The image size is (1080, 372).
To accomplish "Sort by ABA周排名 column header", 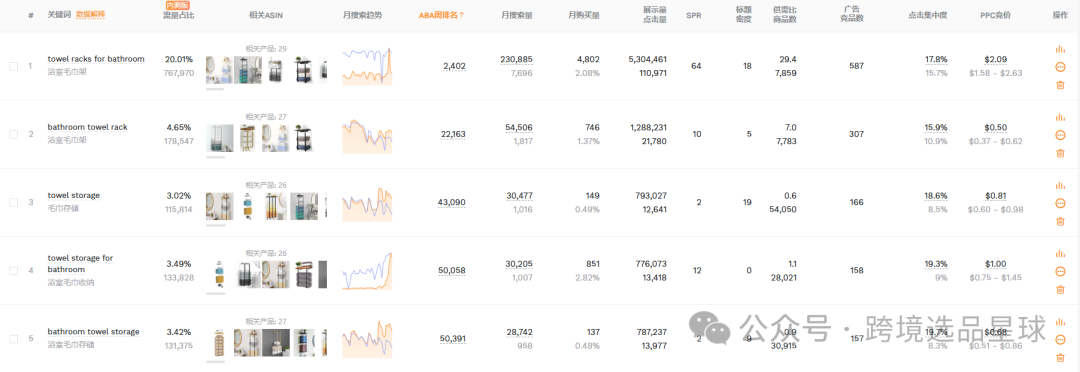I will 442,14.
